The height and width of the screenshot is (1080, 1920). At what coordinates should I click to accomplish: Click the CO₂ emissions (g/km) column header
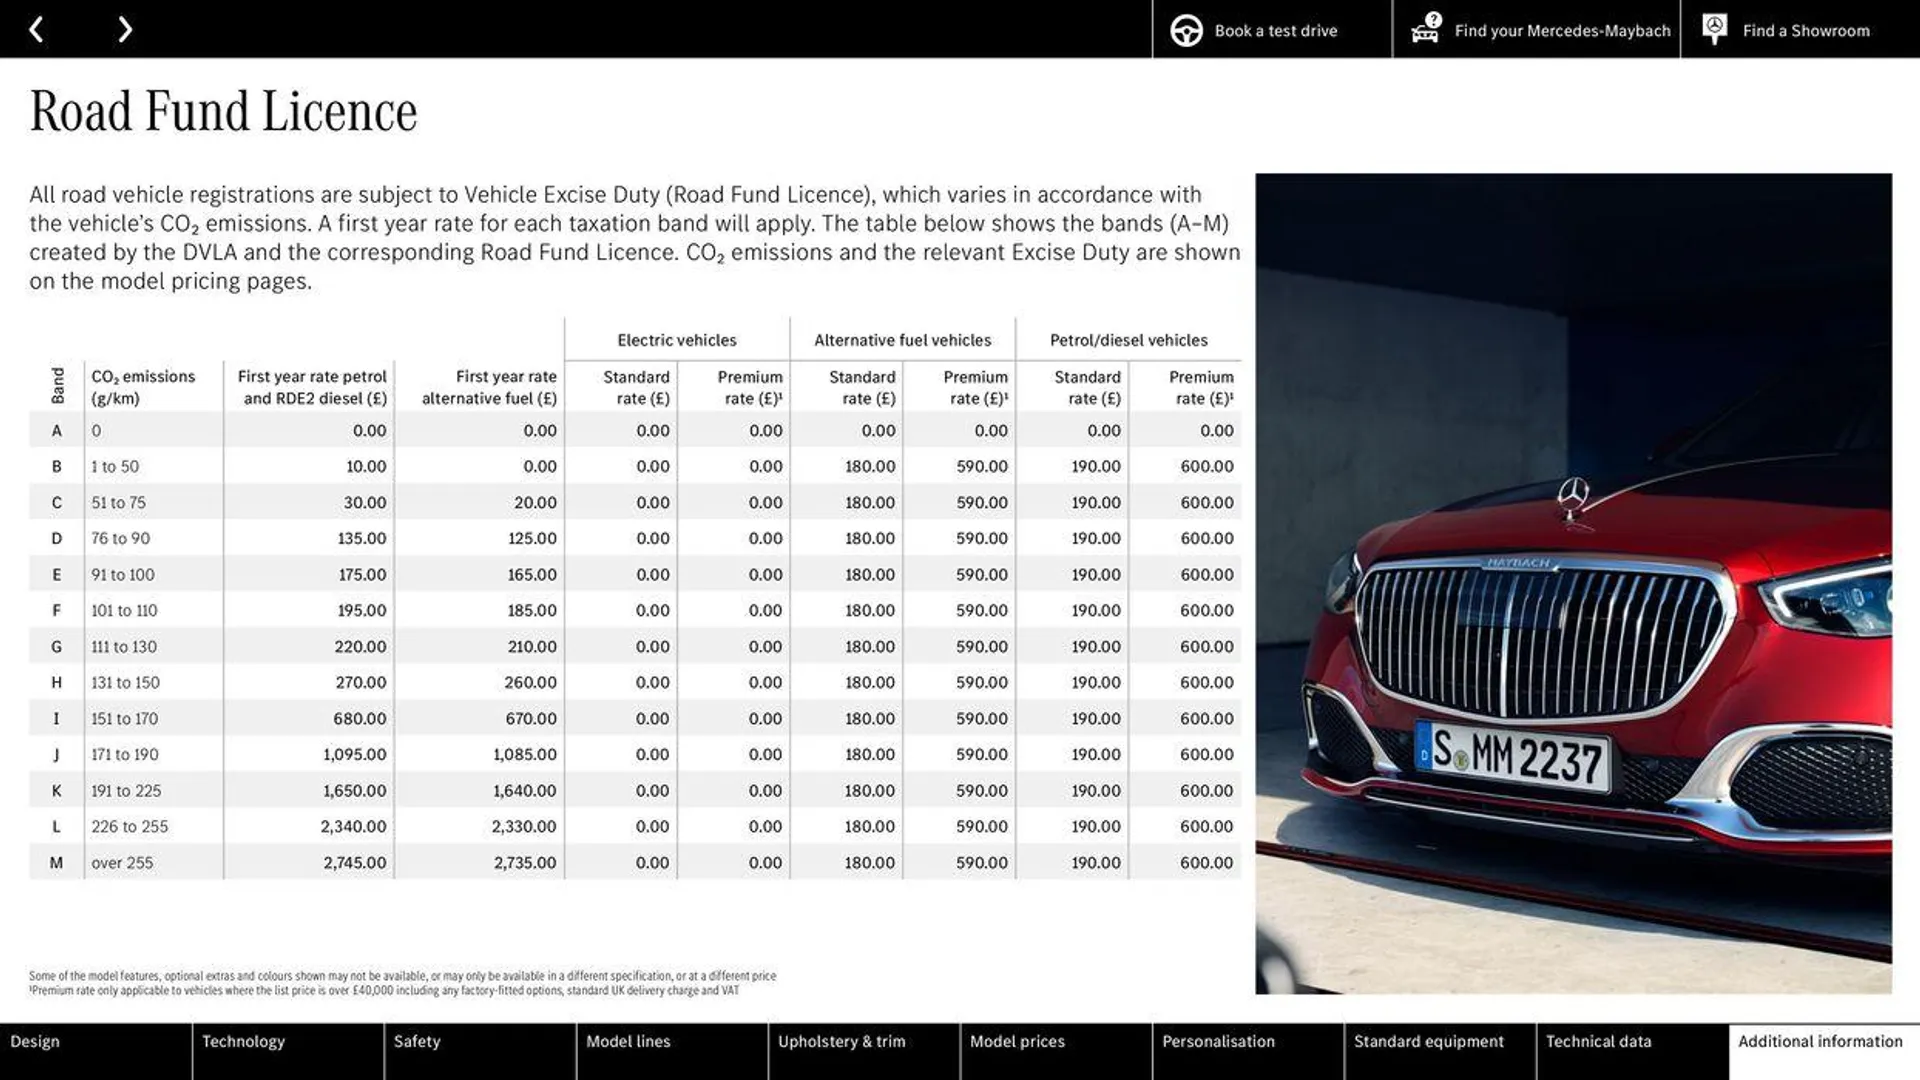tap(143, 387)
